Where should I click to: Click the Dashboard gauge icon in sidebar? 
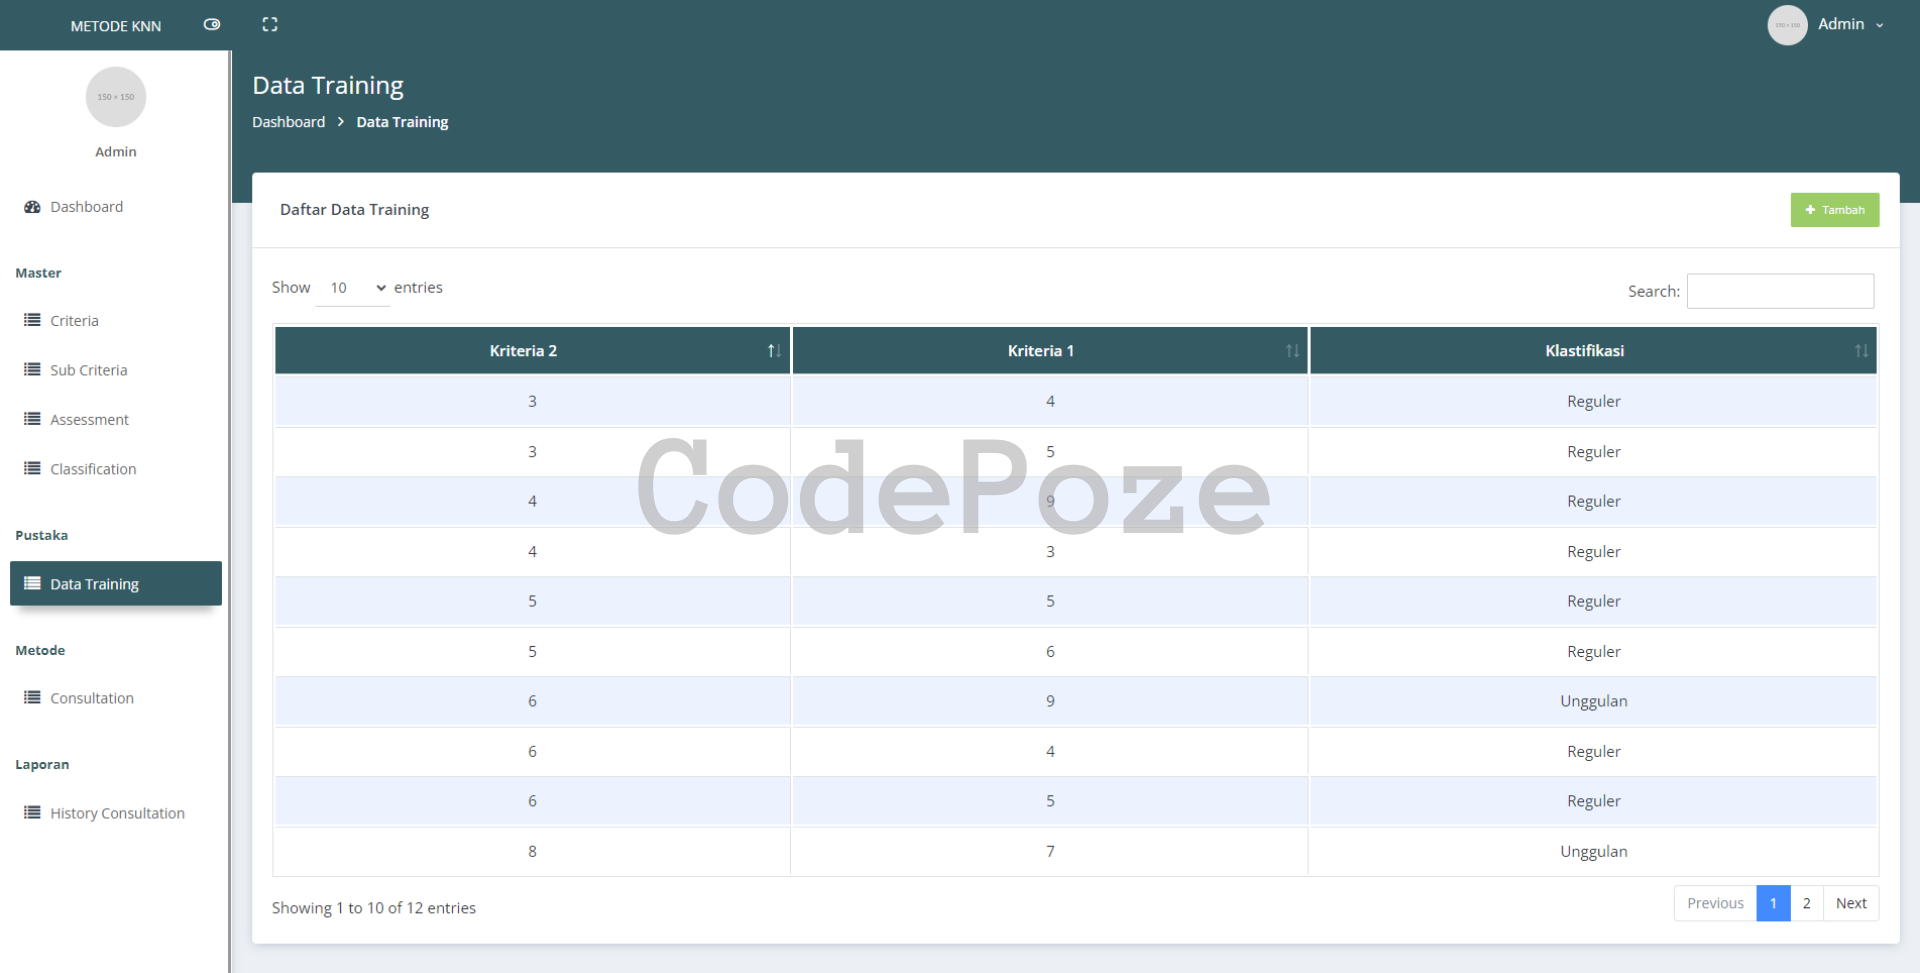point(32,207)
